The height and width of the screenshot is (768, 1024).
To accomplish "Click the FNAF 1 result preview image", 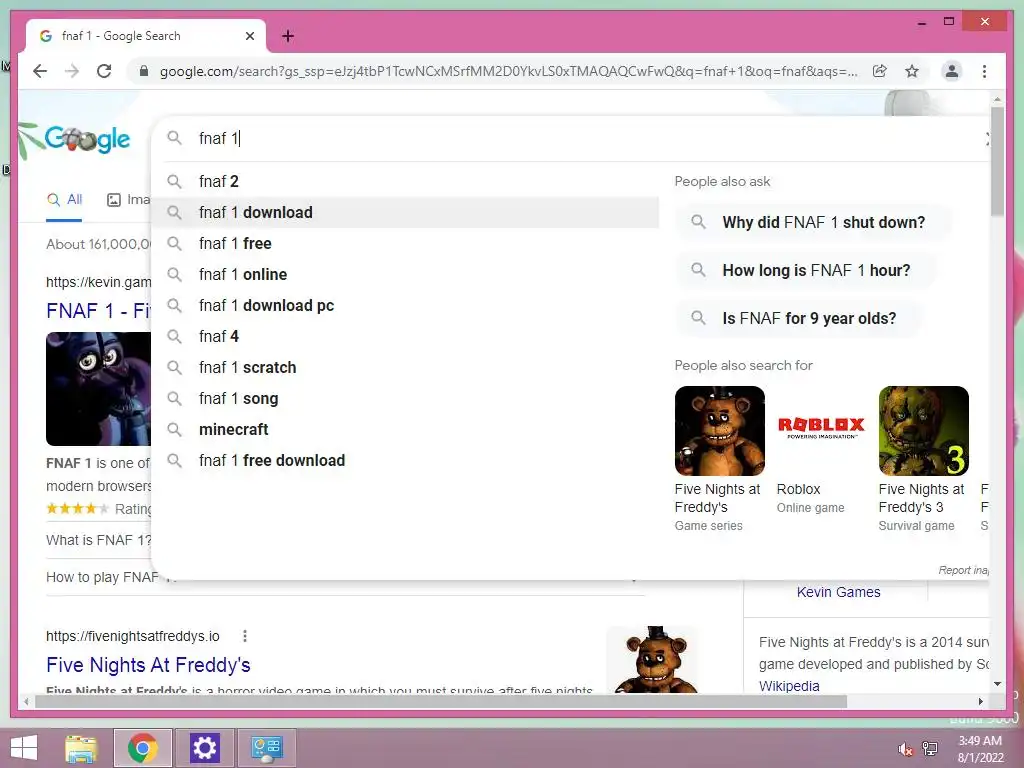I will click(98, 389).
